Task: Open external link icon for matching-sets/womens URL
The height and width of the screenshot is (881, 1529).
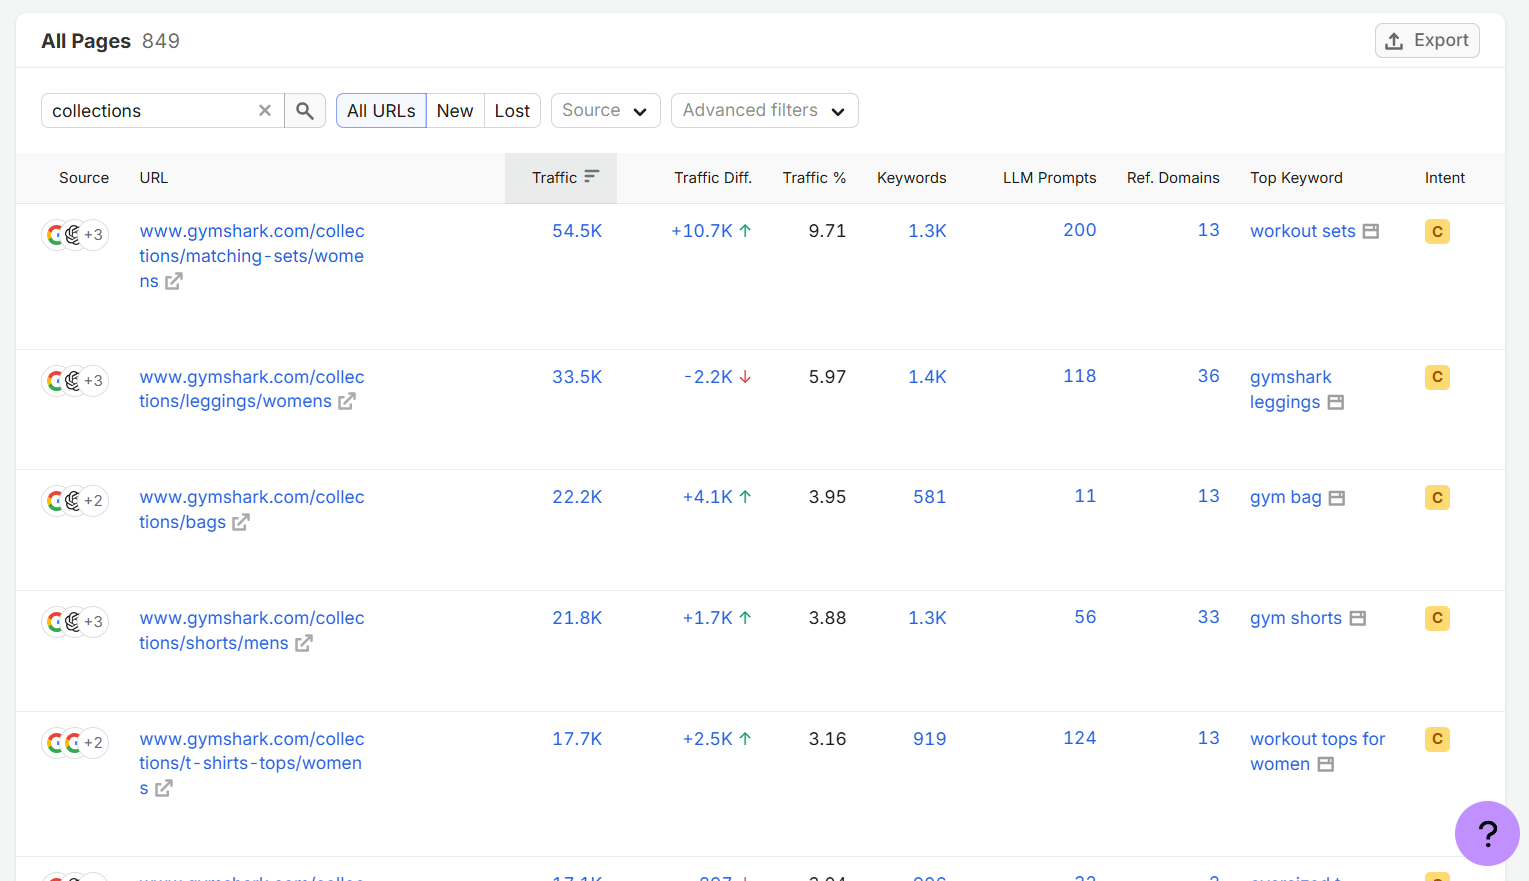Action: (174, 282)
